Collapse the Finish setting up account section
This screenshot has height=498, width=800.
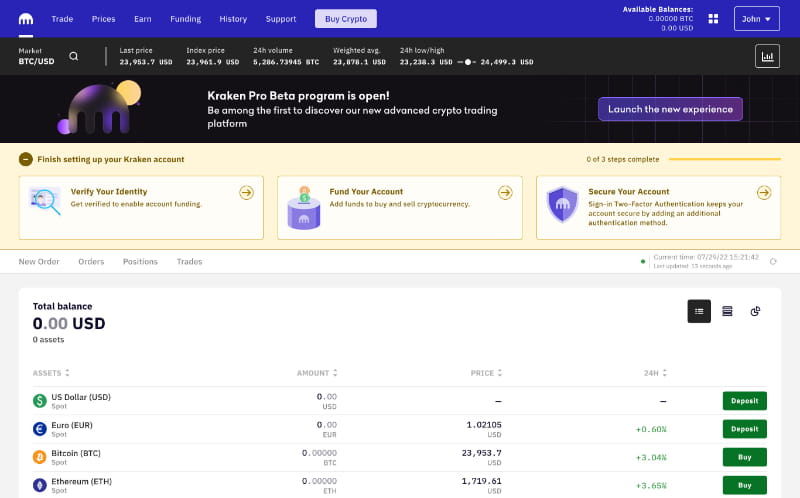tap(25, 159)
